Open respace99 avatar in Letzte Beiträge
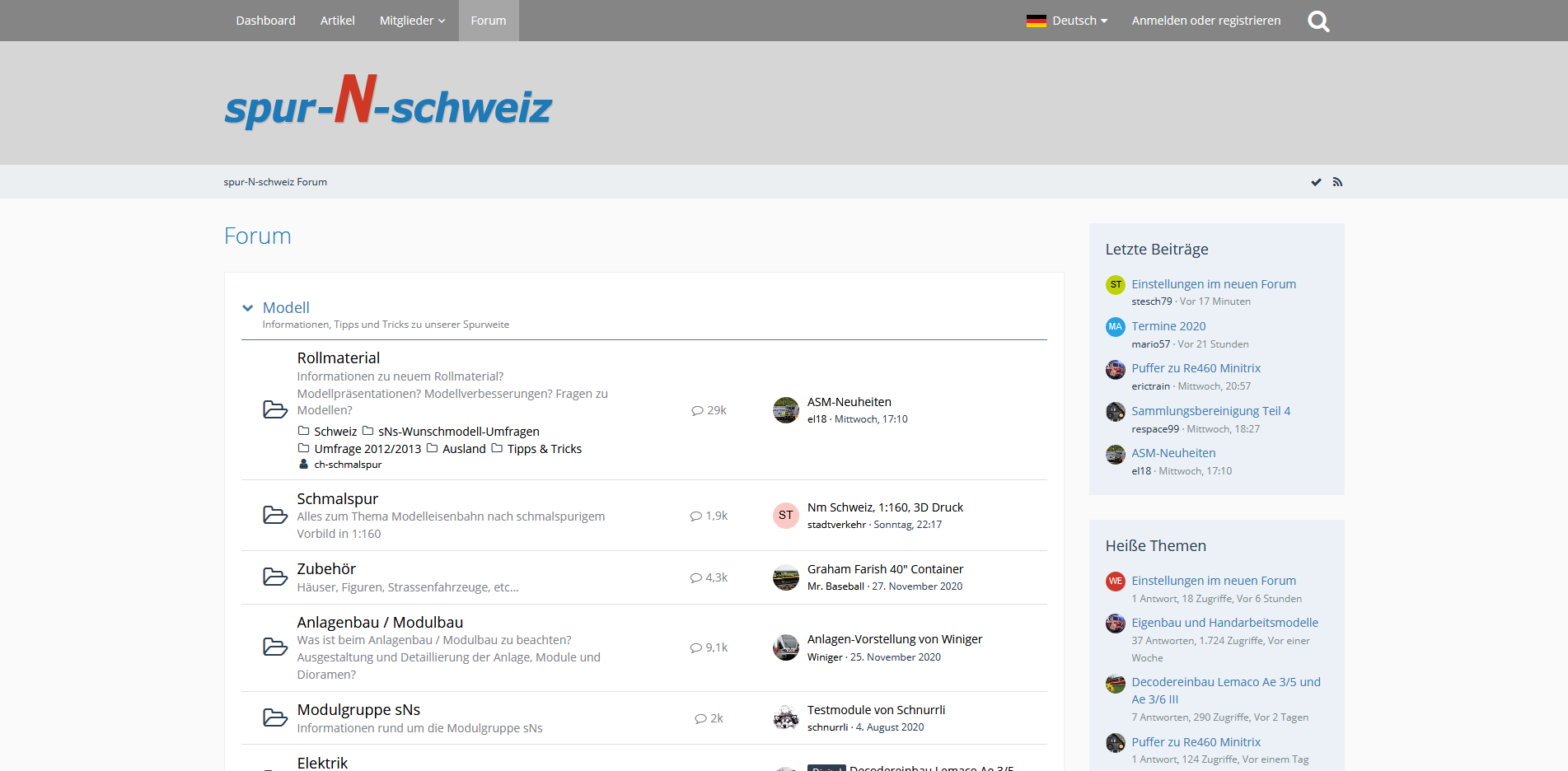The width and height of the screenshot is (1568, 771). pyautogui.click(x=1115, y=411)
